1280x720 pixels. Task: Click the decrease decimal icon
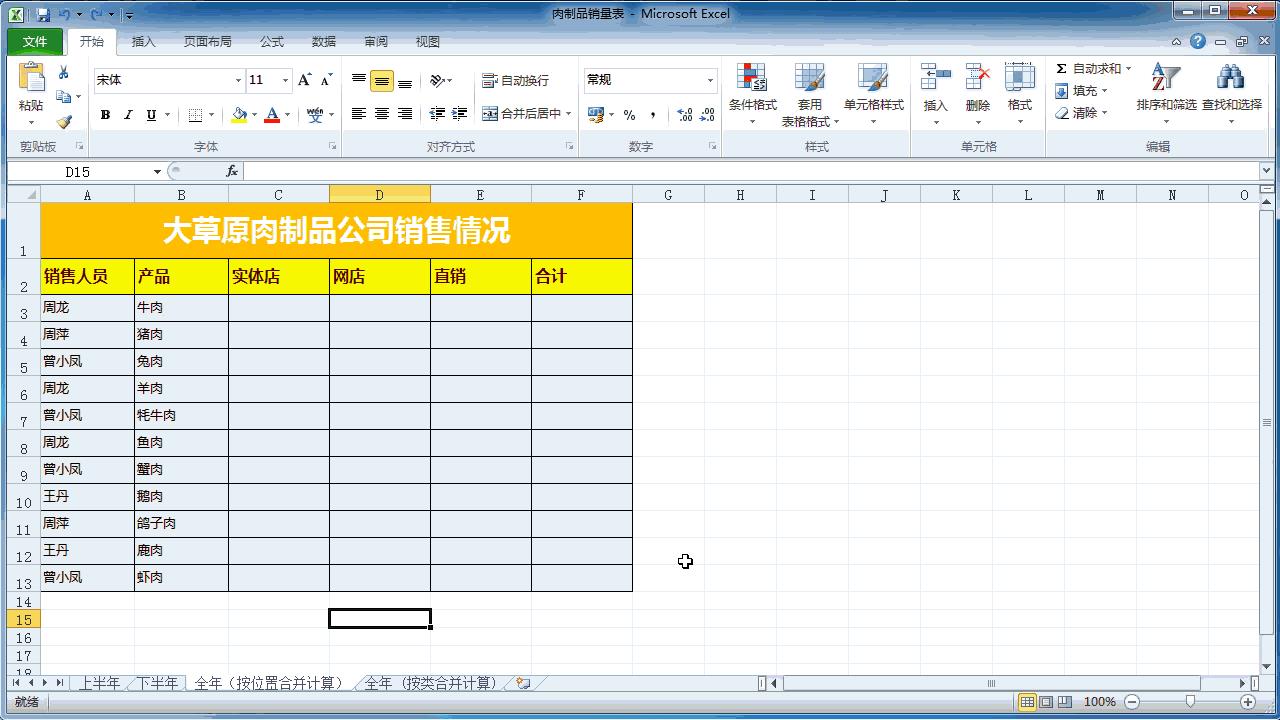[708, 115]
